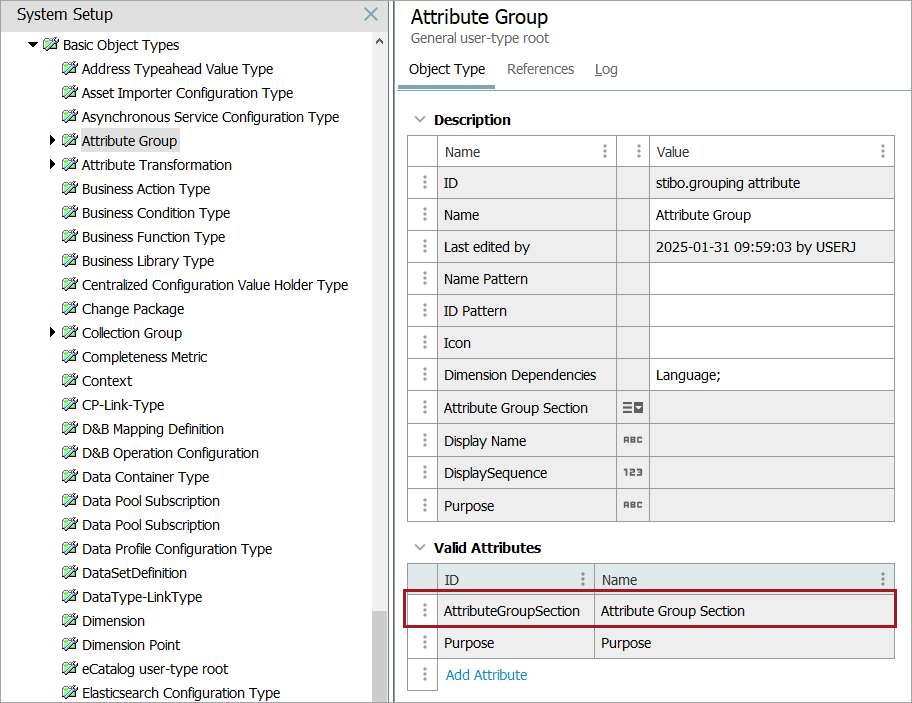Select the DataType-LinkType tree item
The image size is (912, 703).
click(142, 597)
